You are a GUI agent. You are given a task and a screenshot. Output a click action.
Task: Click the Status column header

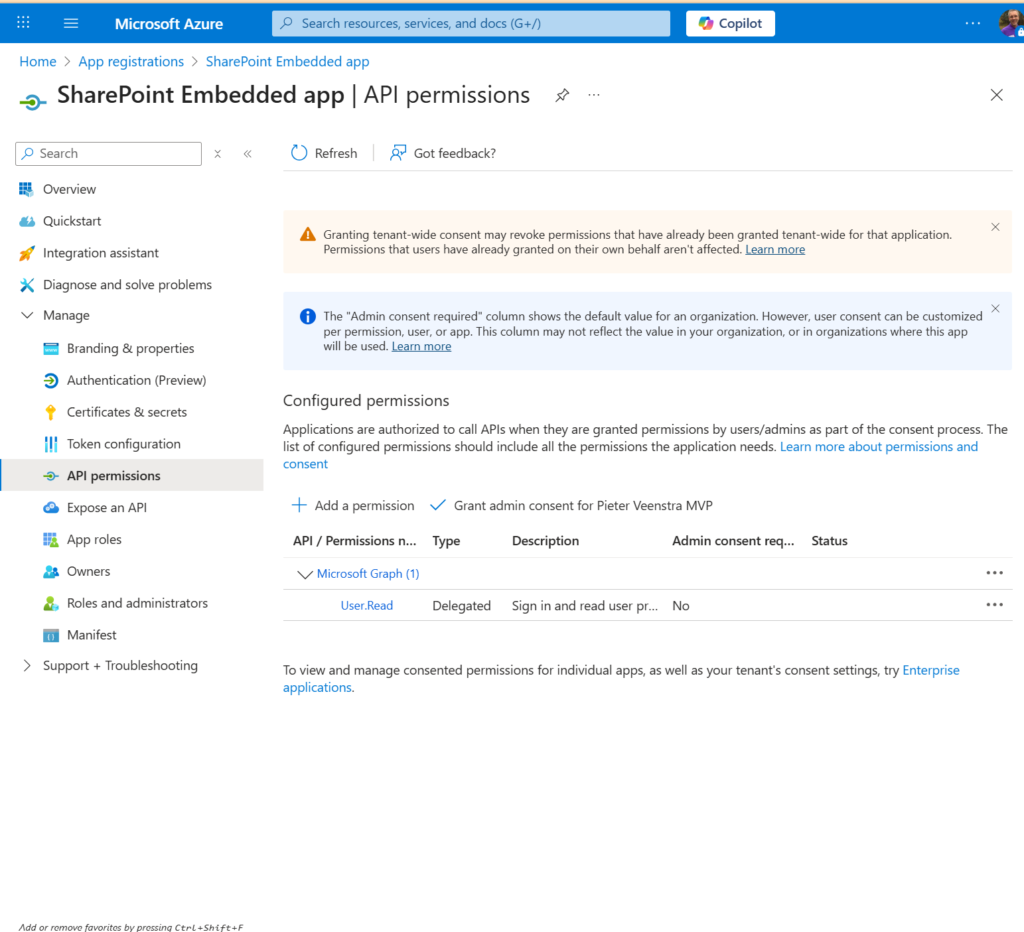point(829,541)
